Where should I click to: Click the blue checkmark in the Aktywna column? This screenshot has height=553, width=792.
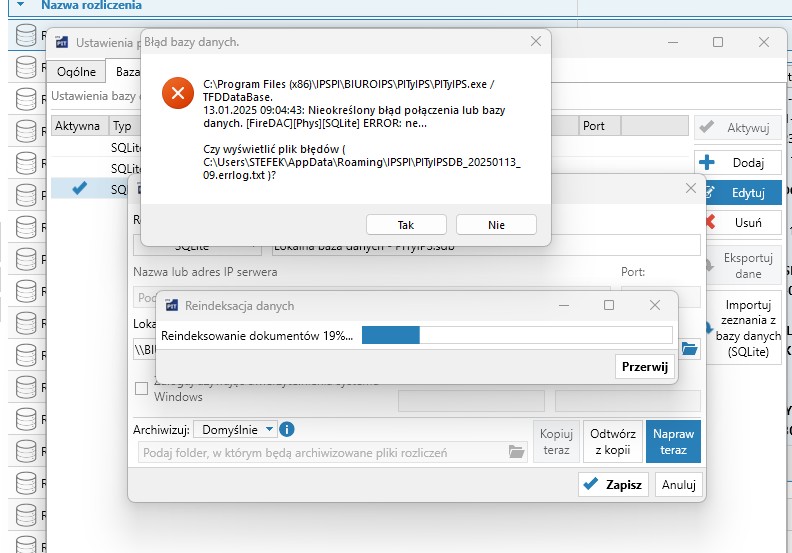click(x=80, y=187)
